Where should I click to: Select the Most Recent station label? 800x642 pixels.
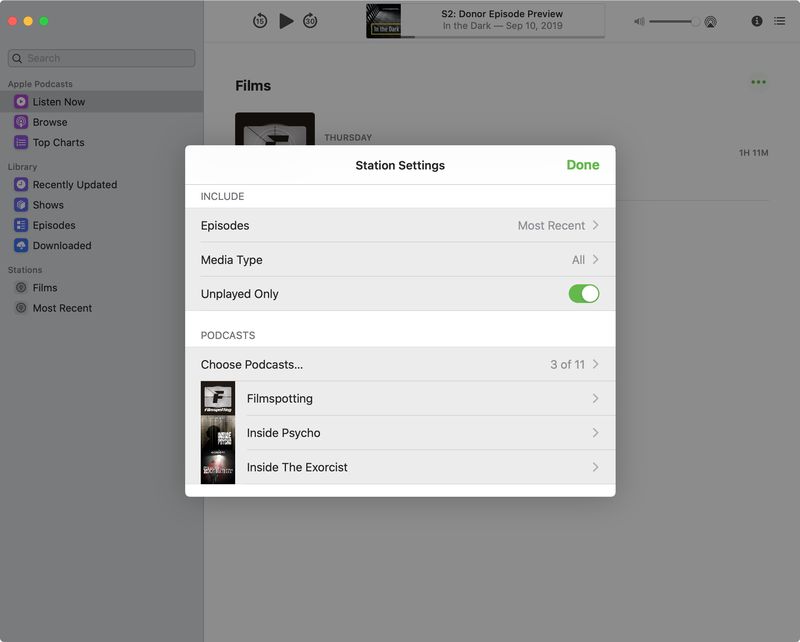click(x=62, y=308)
